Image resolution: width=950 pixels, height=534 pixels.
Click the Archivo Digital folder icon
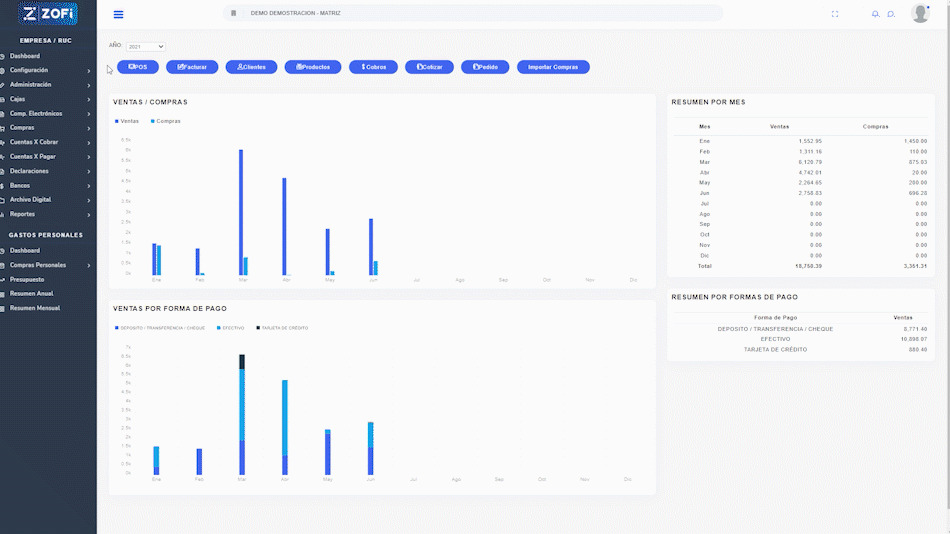[3, 200]
